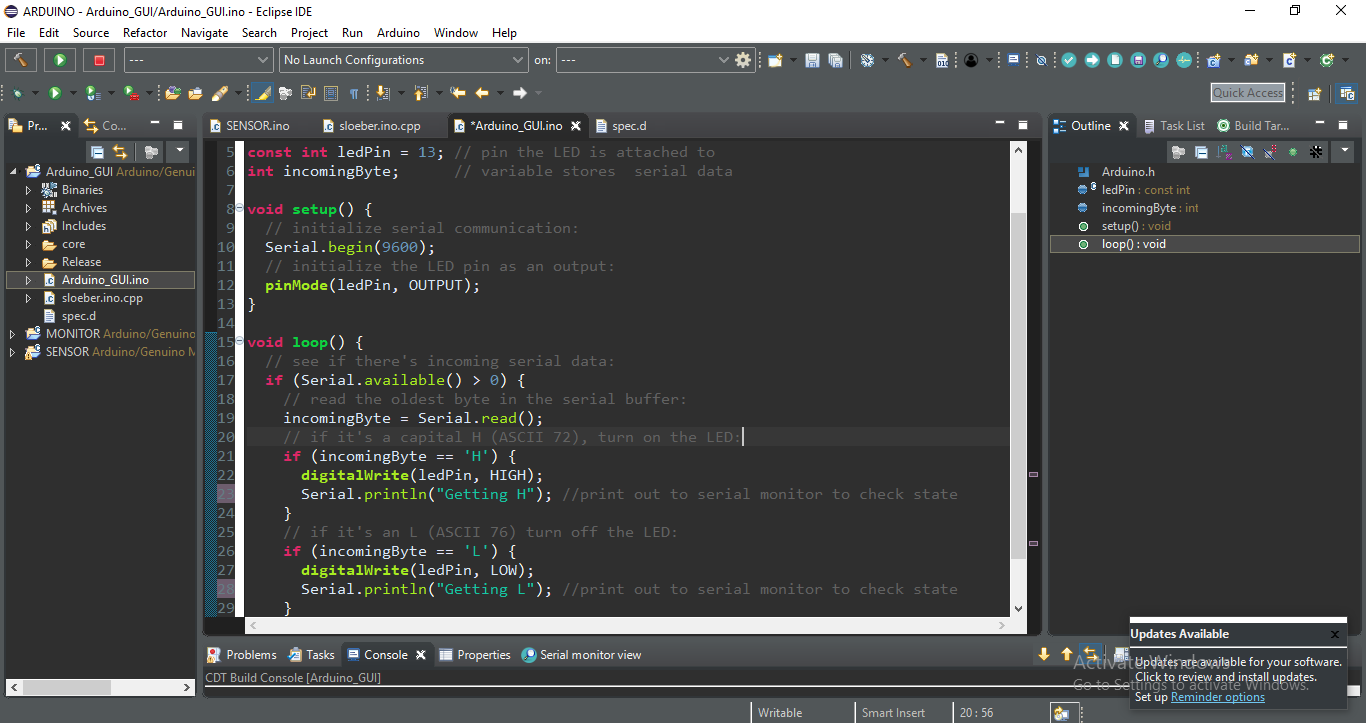The height and width of the screenshot is (723, 1366).
Task: Click the Reminder options link
Action: coord(1217,697)
